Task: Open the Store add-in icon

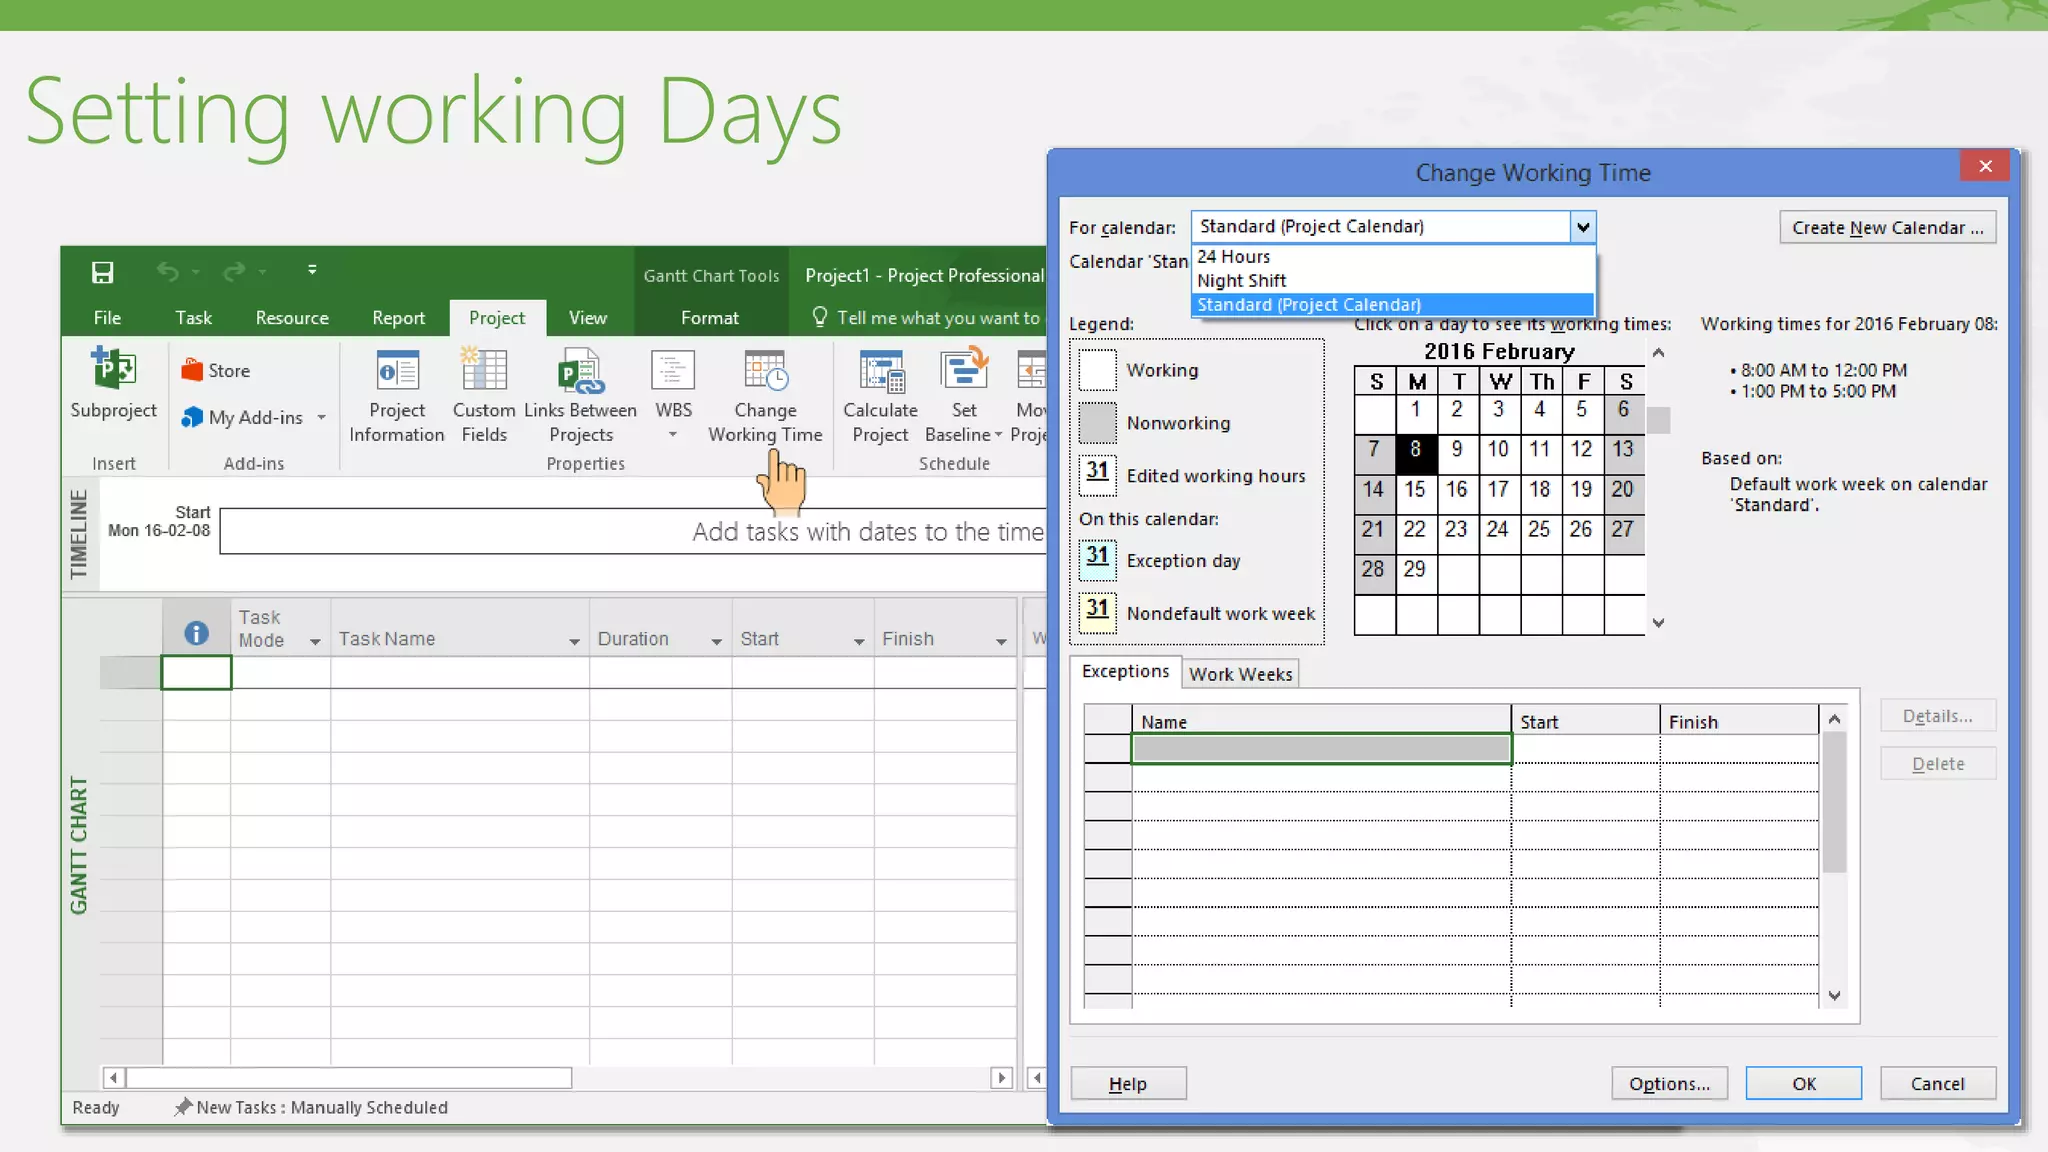Action: click(x=192, y=371)
